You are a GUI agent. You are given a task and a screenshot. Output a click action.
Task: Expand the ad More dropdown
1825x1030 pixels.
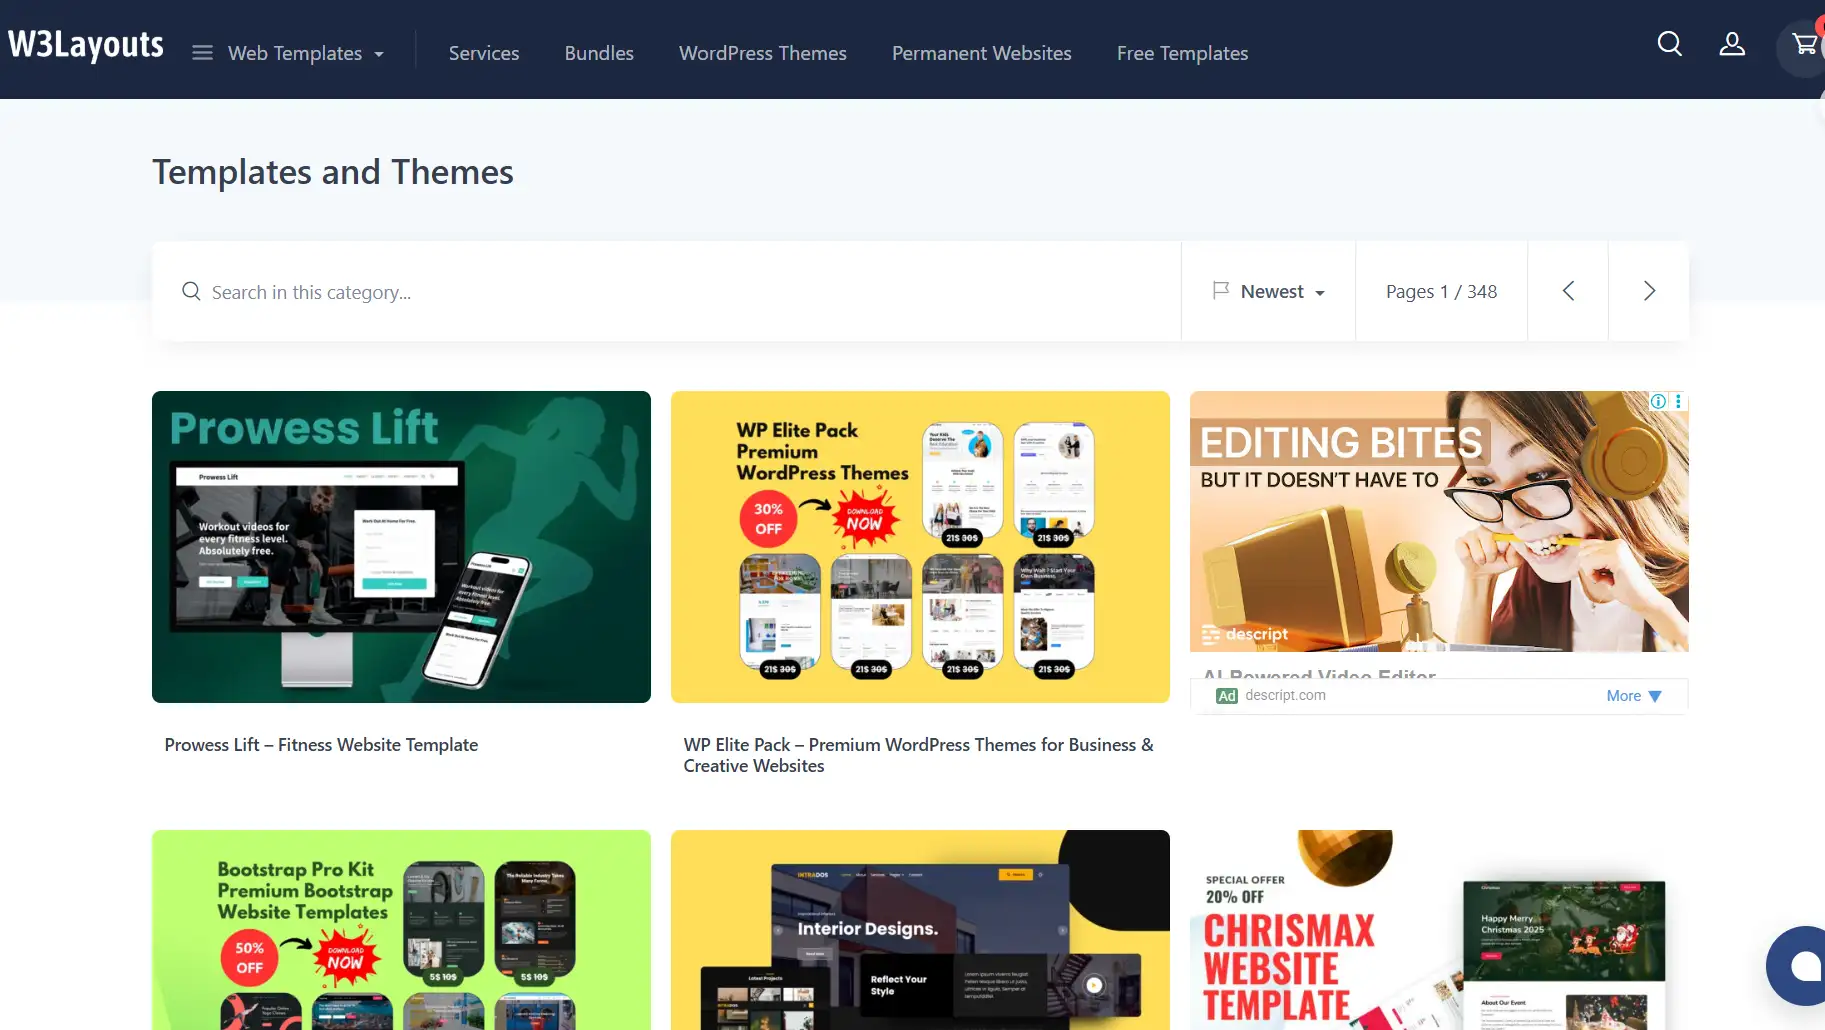(x=1634, y=696)
